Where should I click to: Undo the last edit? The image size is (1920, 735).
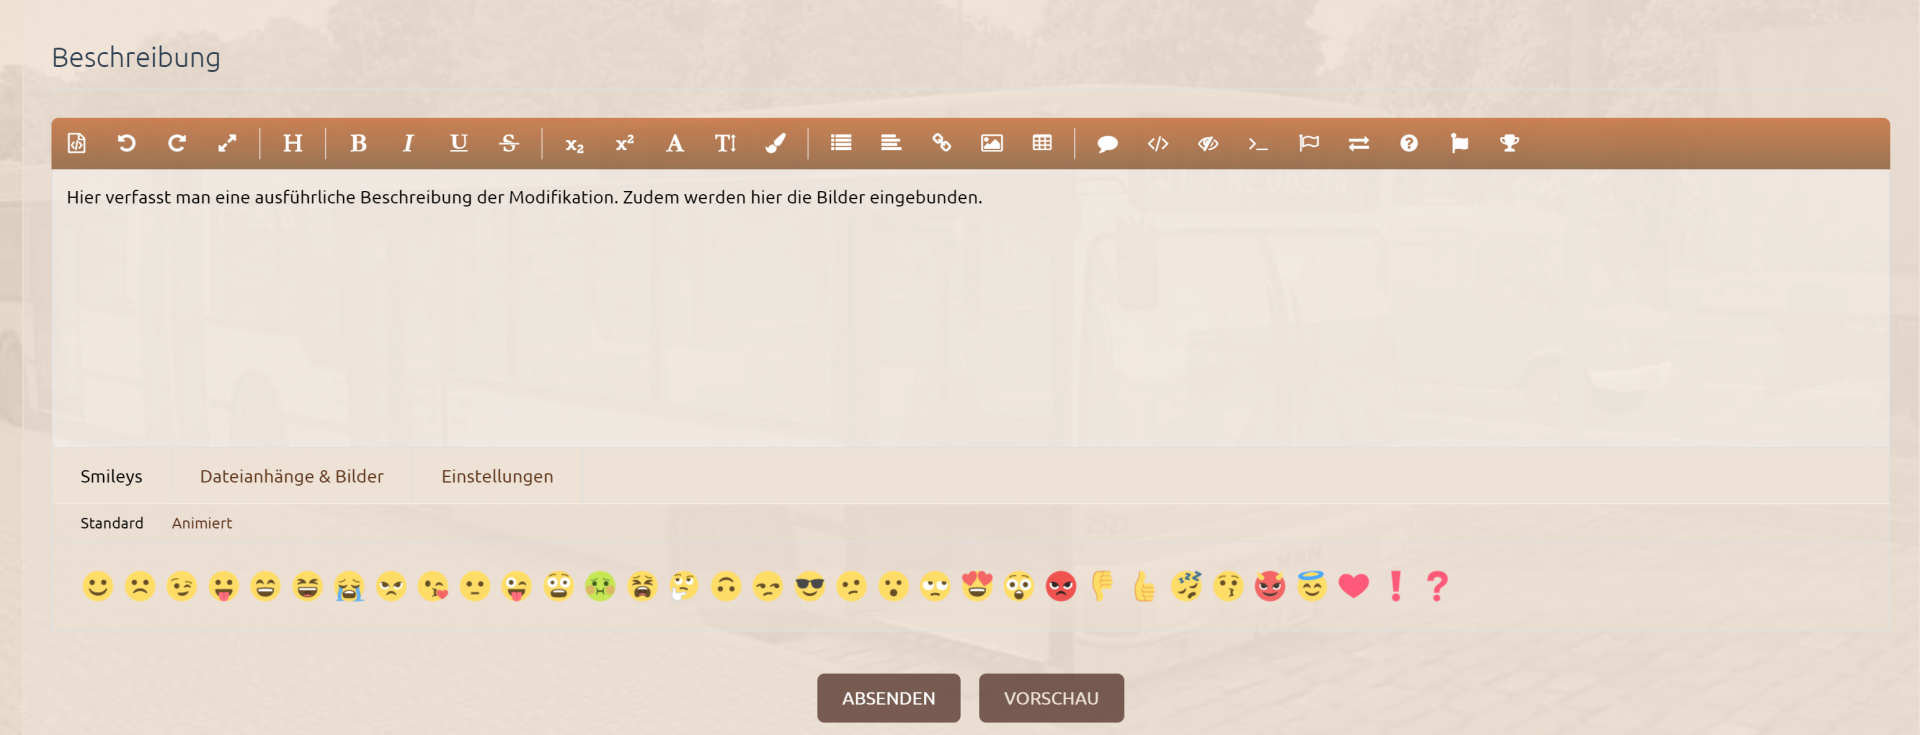click(127, 143)
